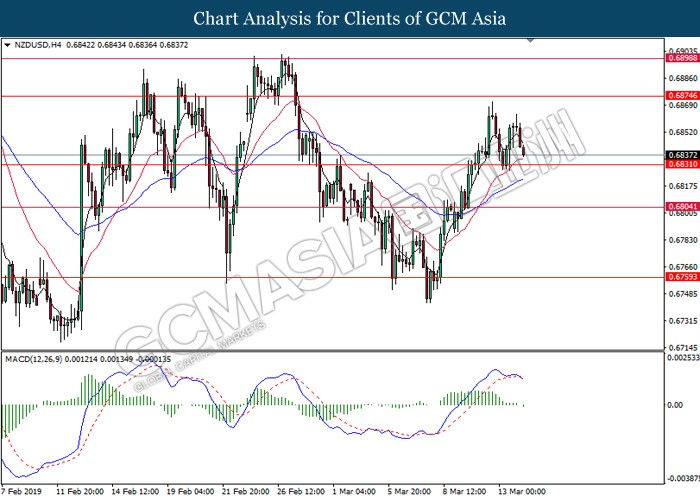
Task: Select the 14 Feb 12:00 time label
Action: (135, 492)
